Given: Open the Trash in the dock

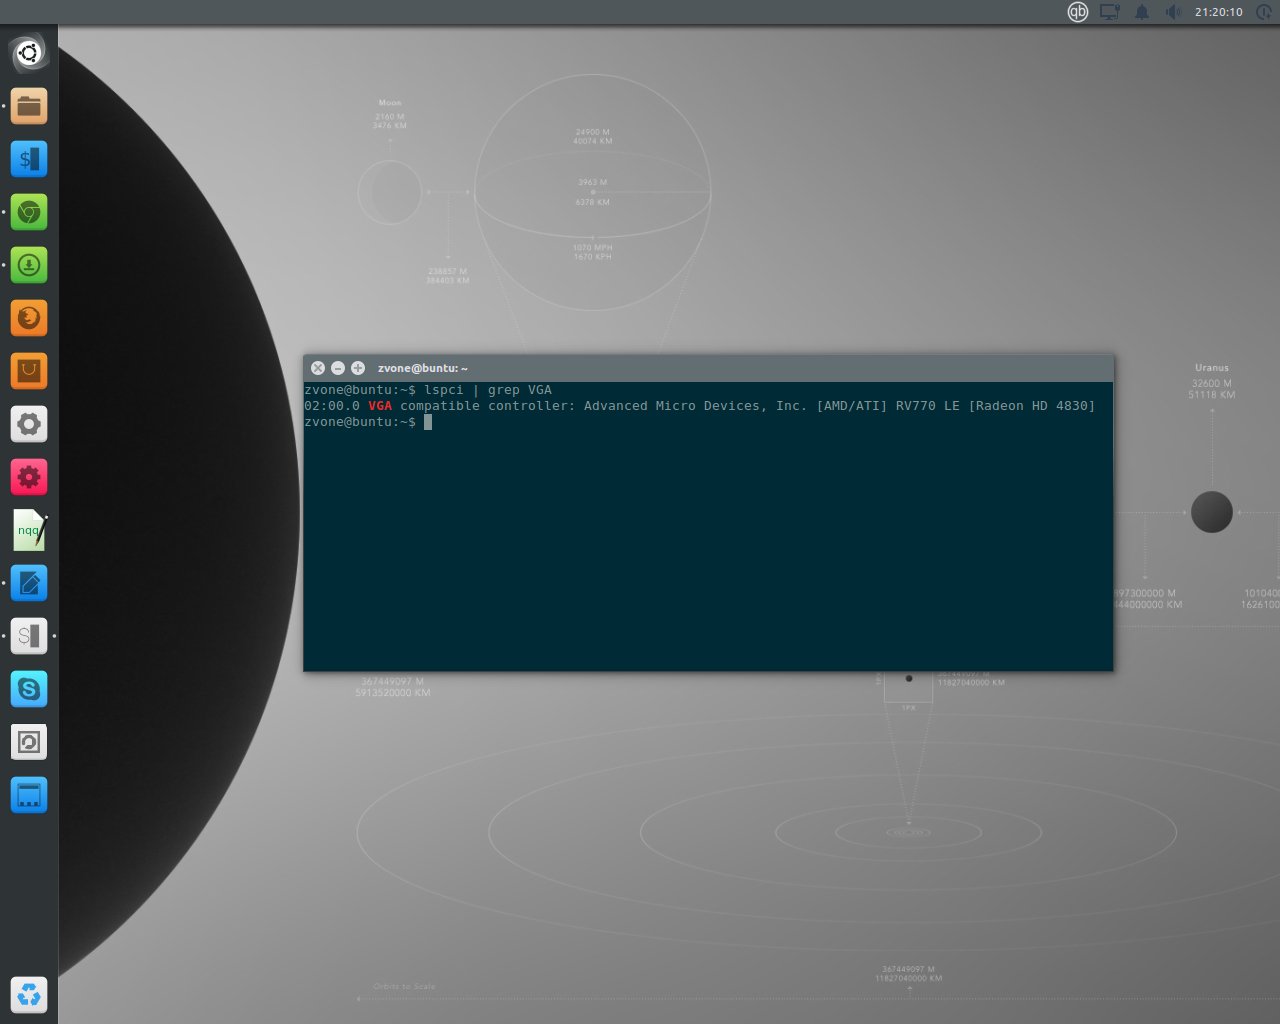Looking at the screenshot, I should (x=29, y=995).
